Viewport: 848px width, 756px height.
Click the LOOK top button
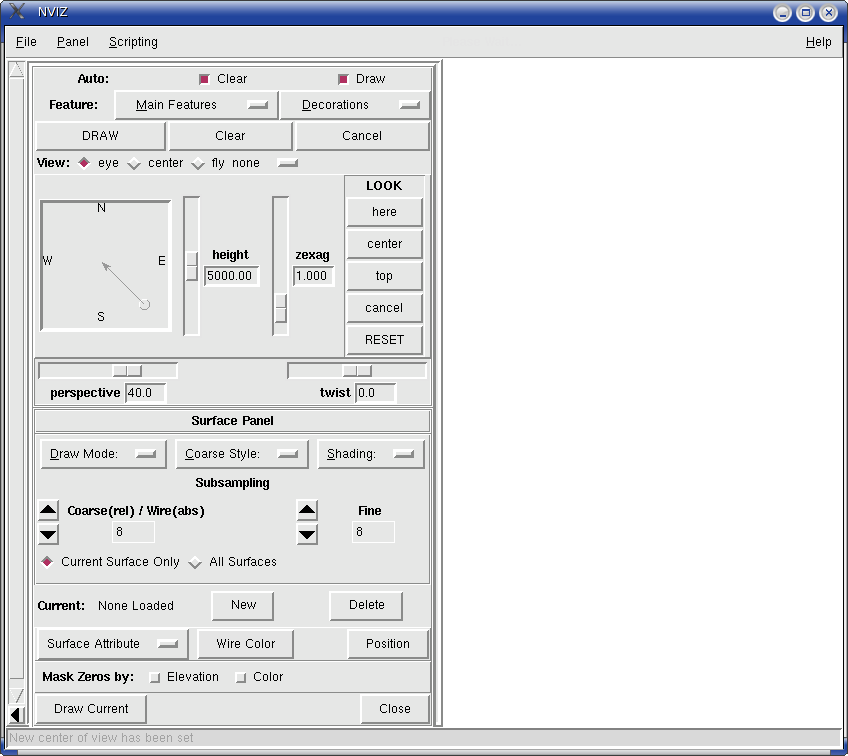385,276
